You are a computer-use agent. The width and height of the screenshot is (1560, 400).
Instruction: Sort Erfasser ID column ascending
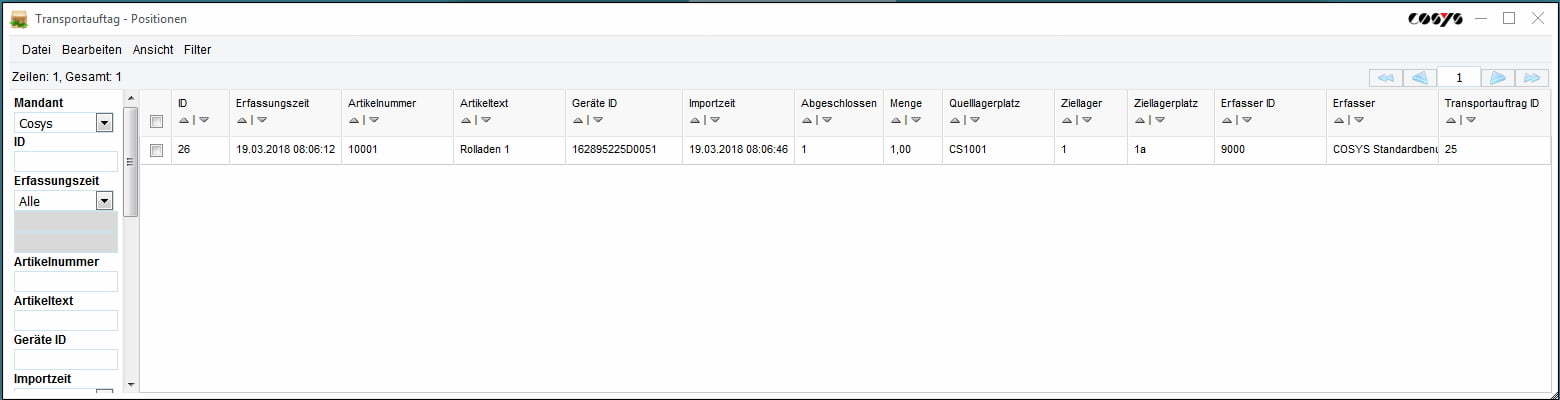pyautogui.click(x=1226, y=120)
